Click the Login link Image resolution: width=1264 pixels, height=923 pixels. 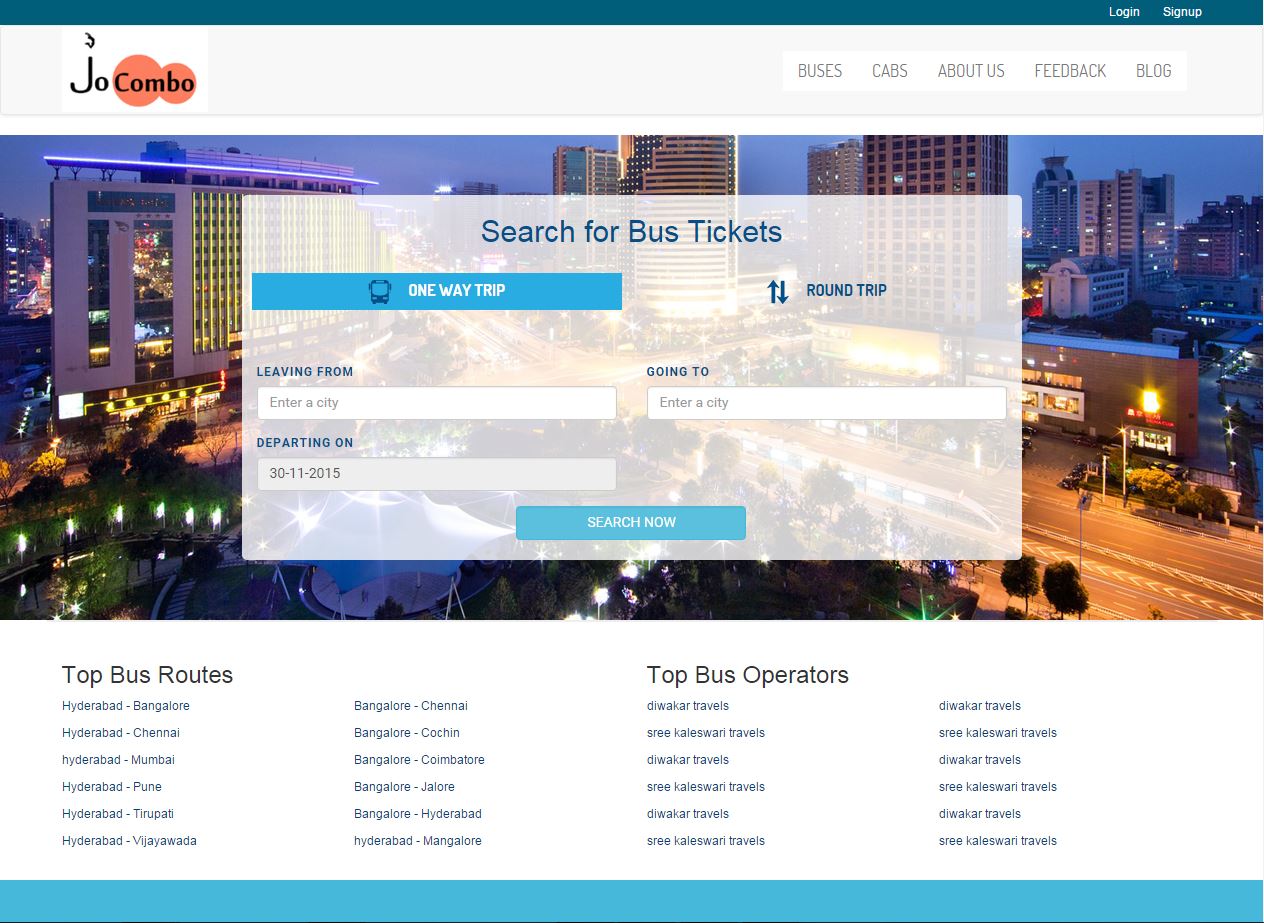tap(1124, 12)
